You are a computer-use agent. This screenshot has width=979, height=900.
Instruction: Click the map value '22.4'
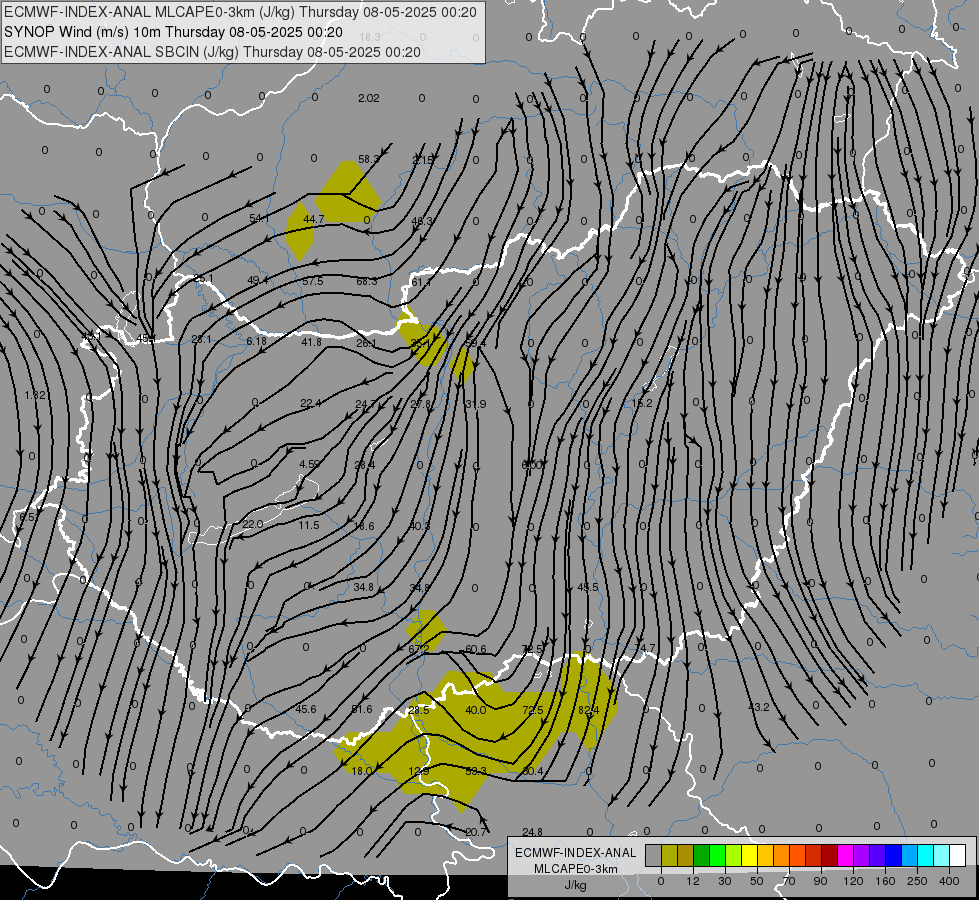tap(310, 403)
